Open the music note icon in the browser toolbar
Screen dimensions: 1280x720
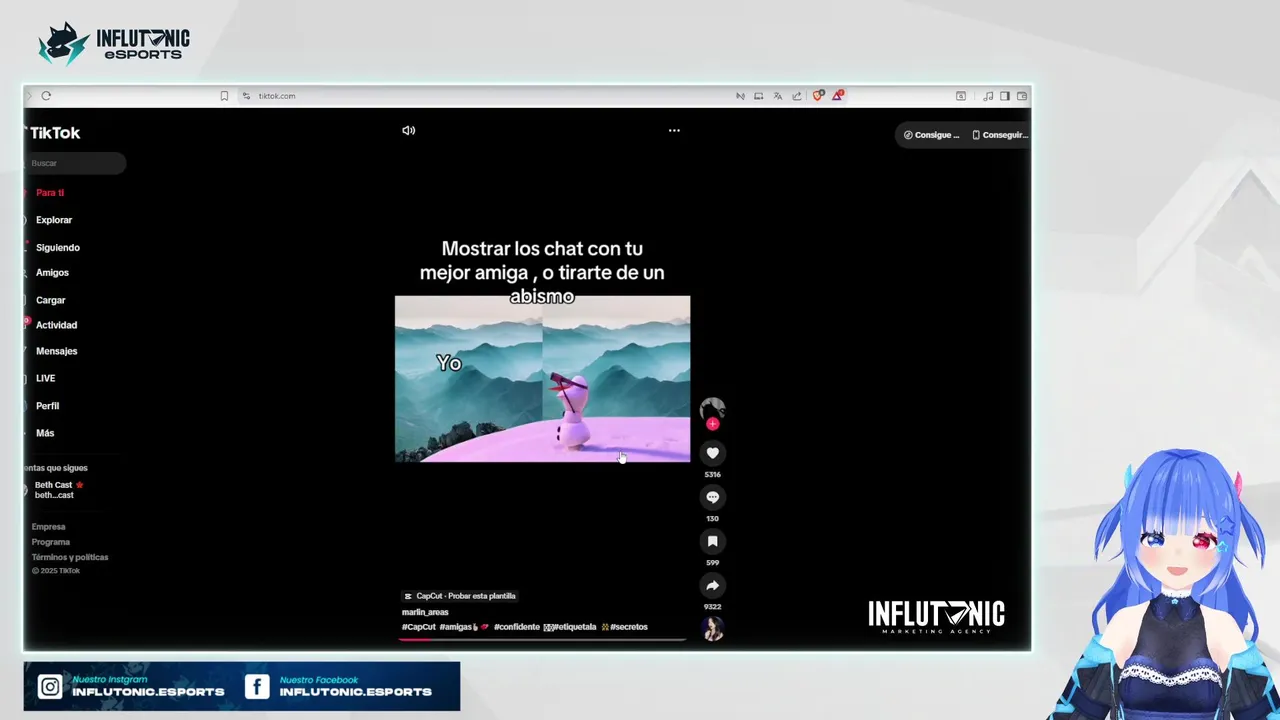click(988, 96)
